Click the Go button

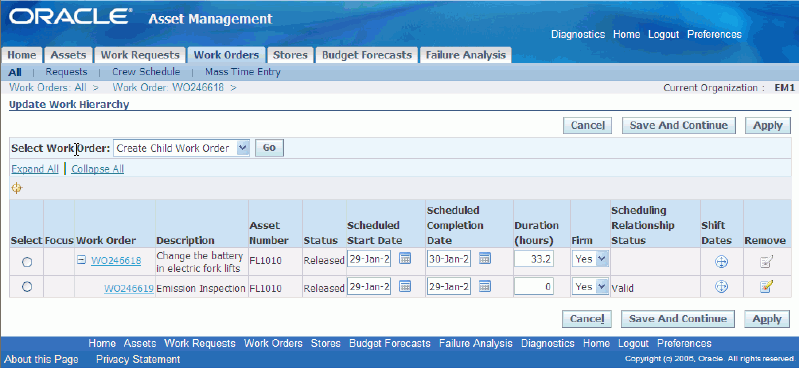(x=269, y=148)
